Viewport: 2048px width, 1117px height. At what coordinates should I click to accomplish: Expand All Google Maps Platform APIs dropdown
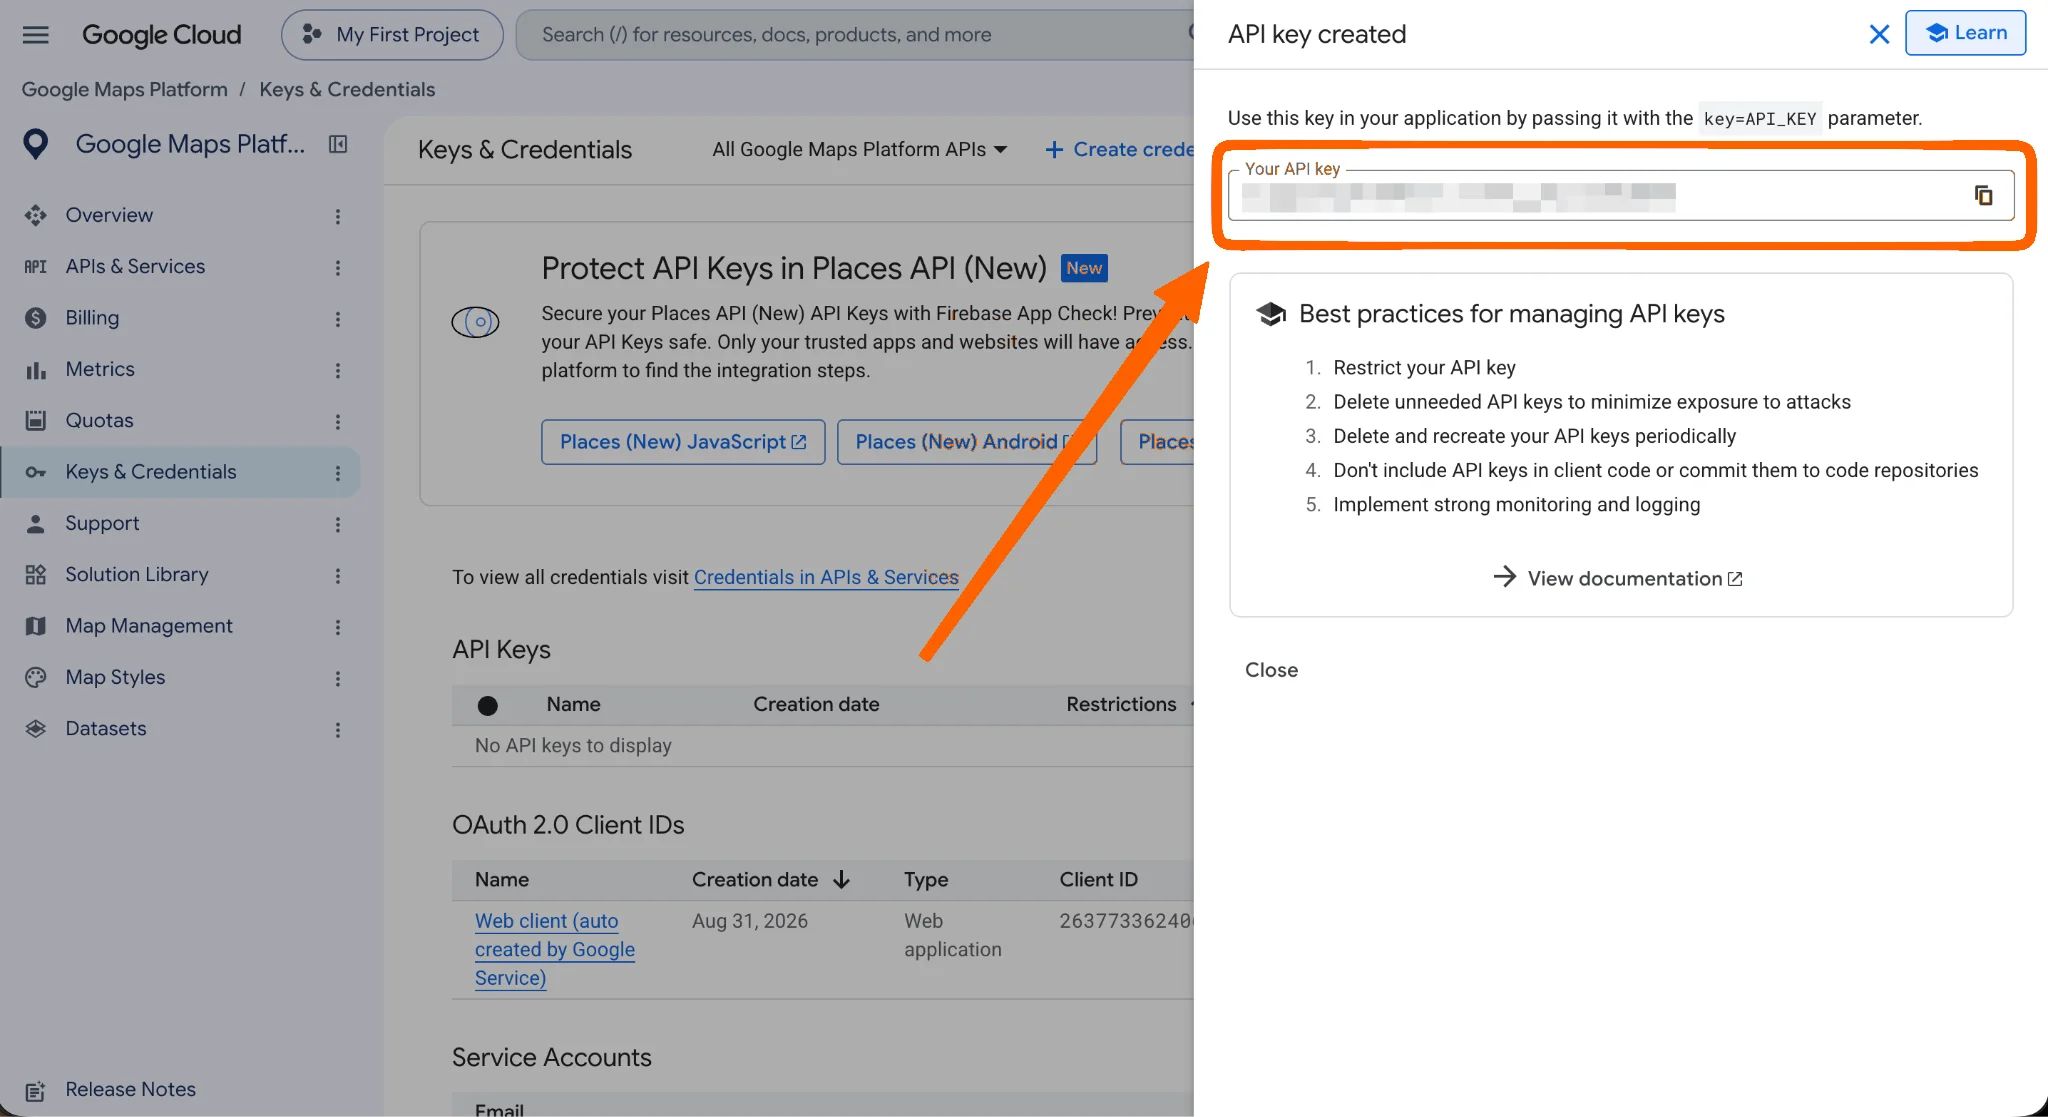pos(859,149)
